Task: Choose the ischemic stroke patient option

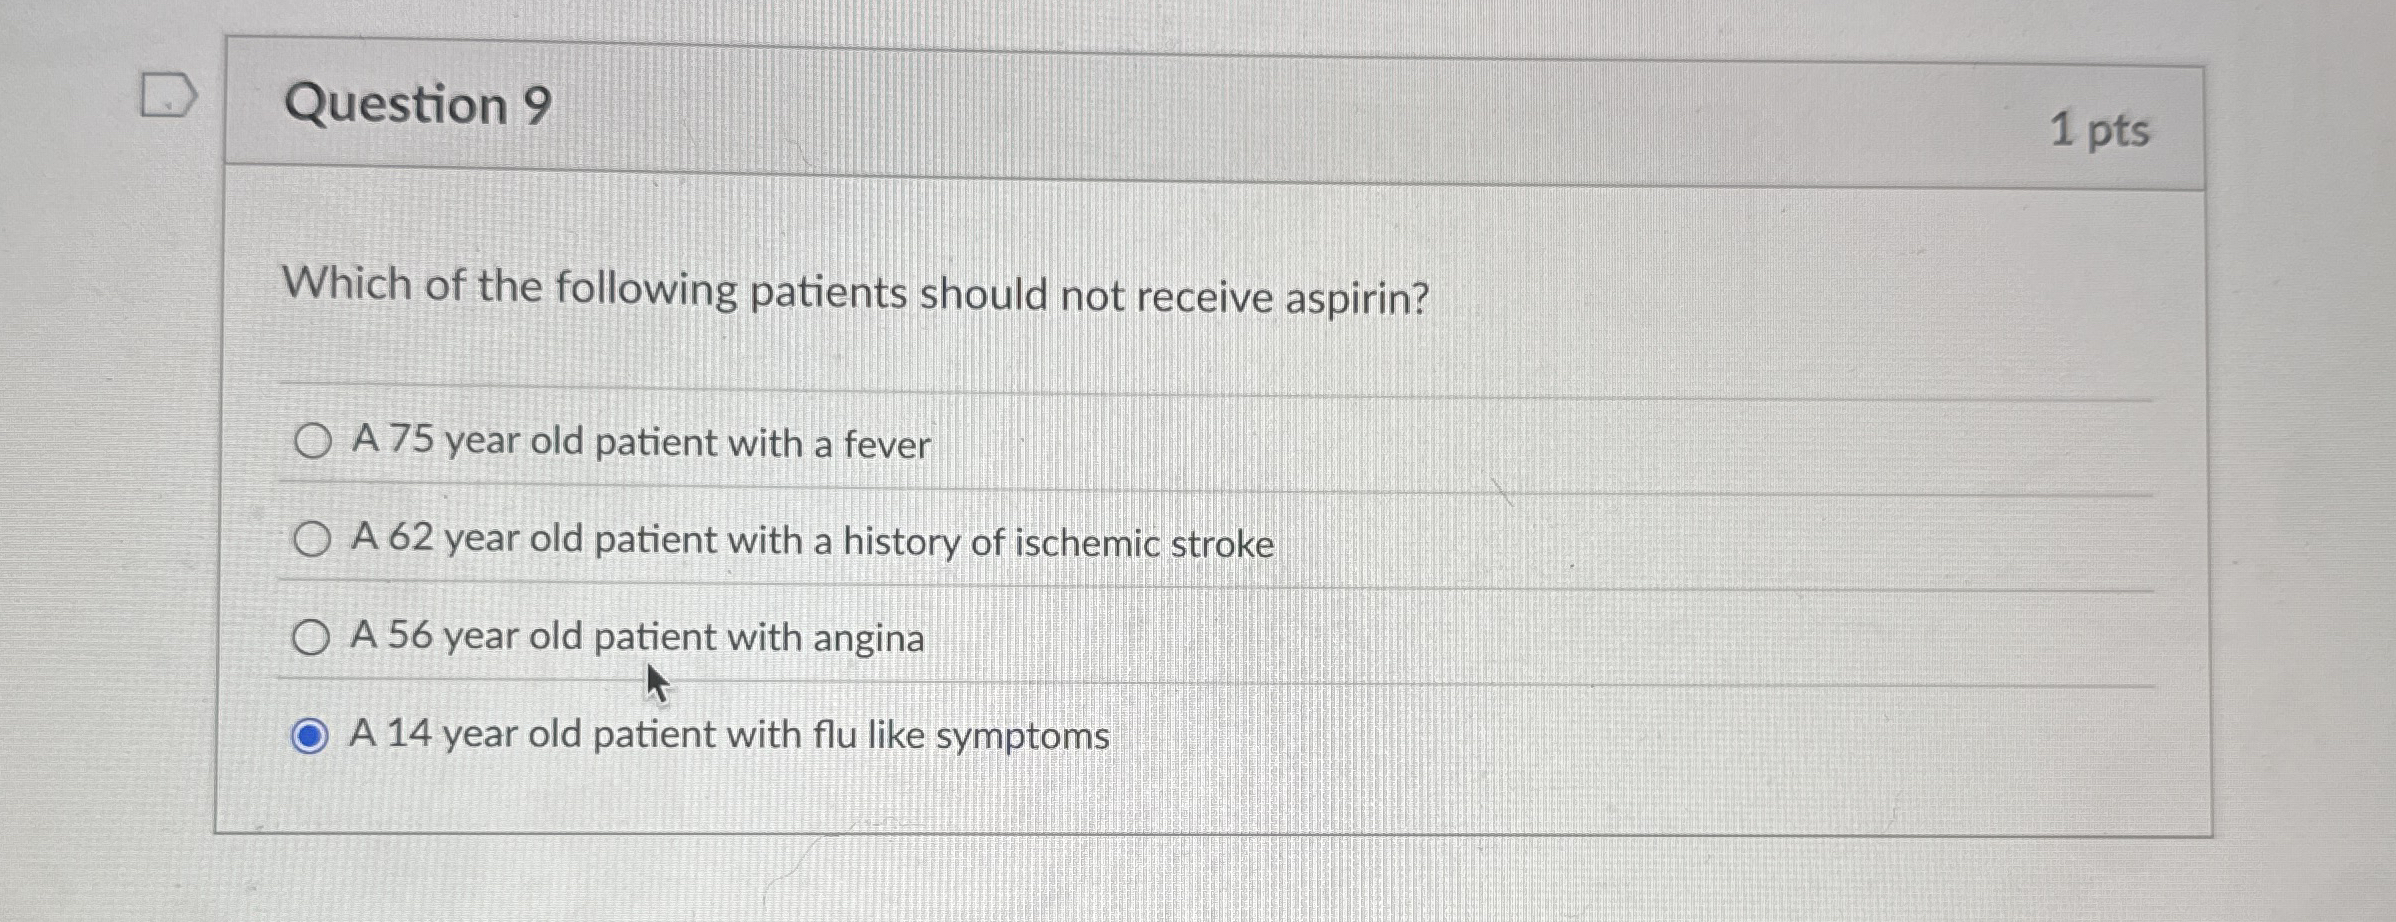Action: (313, 540)
